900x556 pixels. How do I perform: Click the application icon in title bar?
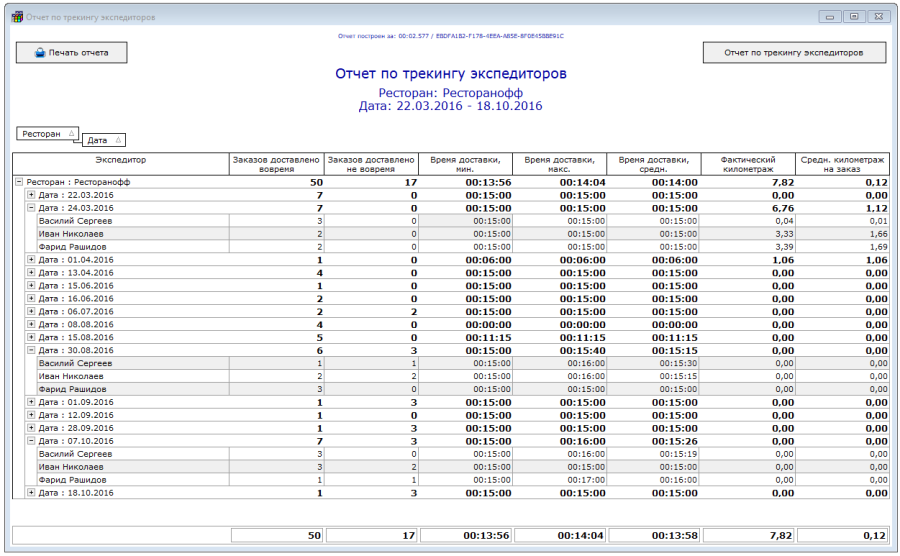[16, 17]
